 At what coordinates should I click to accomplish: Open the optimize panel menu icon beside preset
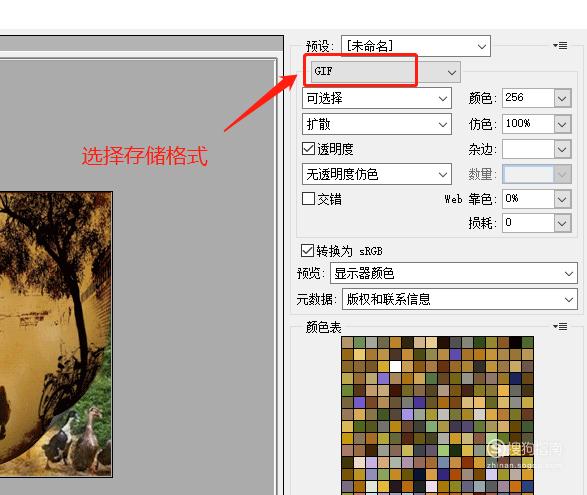560,46
